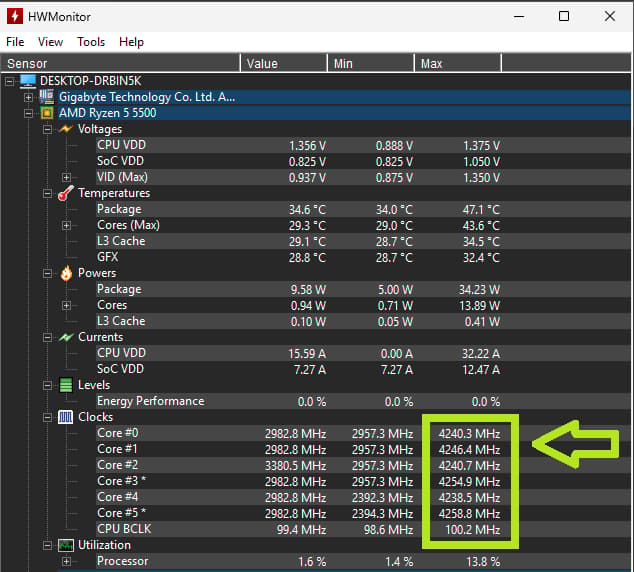Expand the Processor utilization entry
The height and width of the screenshot is (572, 634).
click(x=67, y=561)
